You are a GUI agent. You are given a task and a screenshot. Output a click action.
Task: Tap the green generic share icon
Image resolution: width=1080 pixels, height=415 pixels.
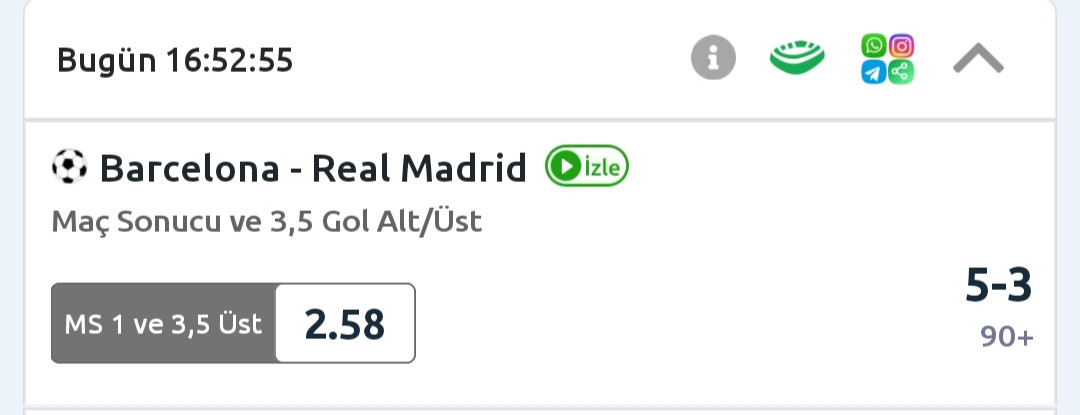tap(901, 72)
